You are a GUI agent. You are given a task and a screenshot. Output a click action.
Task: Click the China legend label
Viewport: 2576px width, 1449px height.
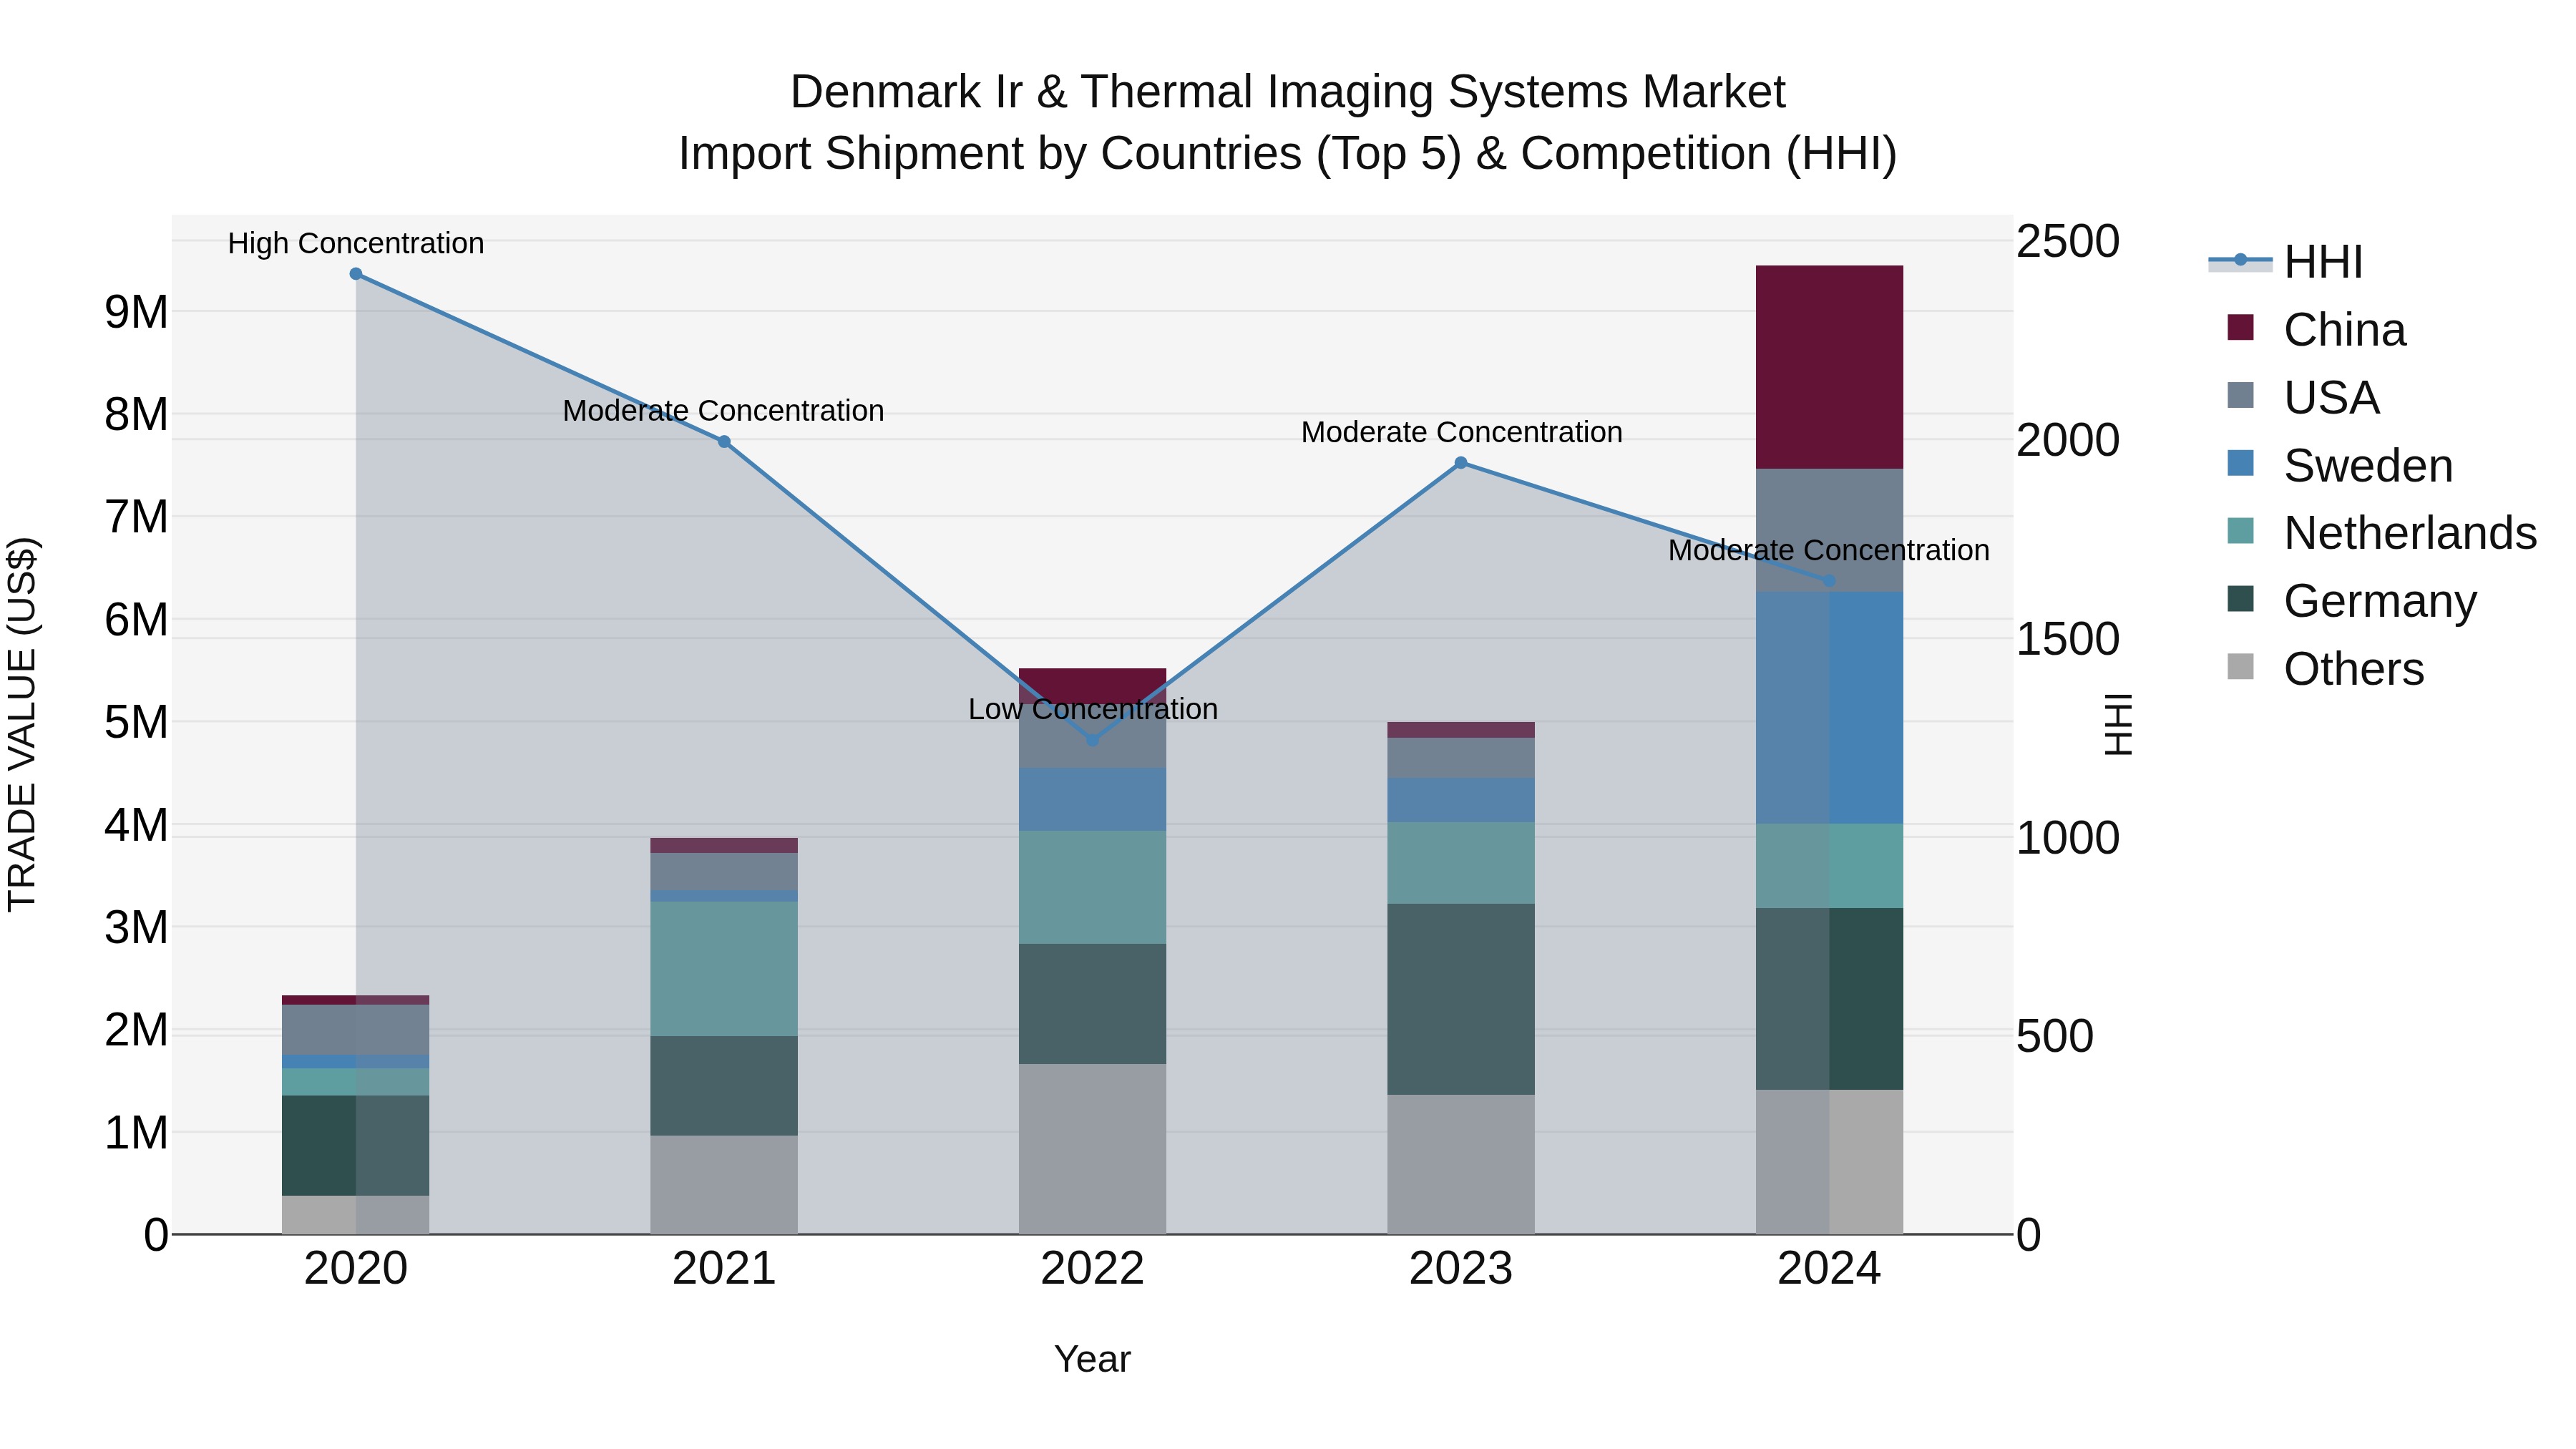coord(2345,330)
